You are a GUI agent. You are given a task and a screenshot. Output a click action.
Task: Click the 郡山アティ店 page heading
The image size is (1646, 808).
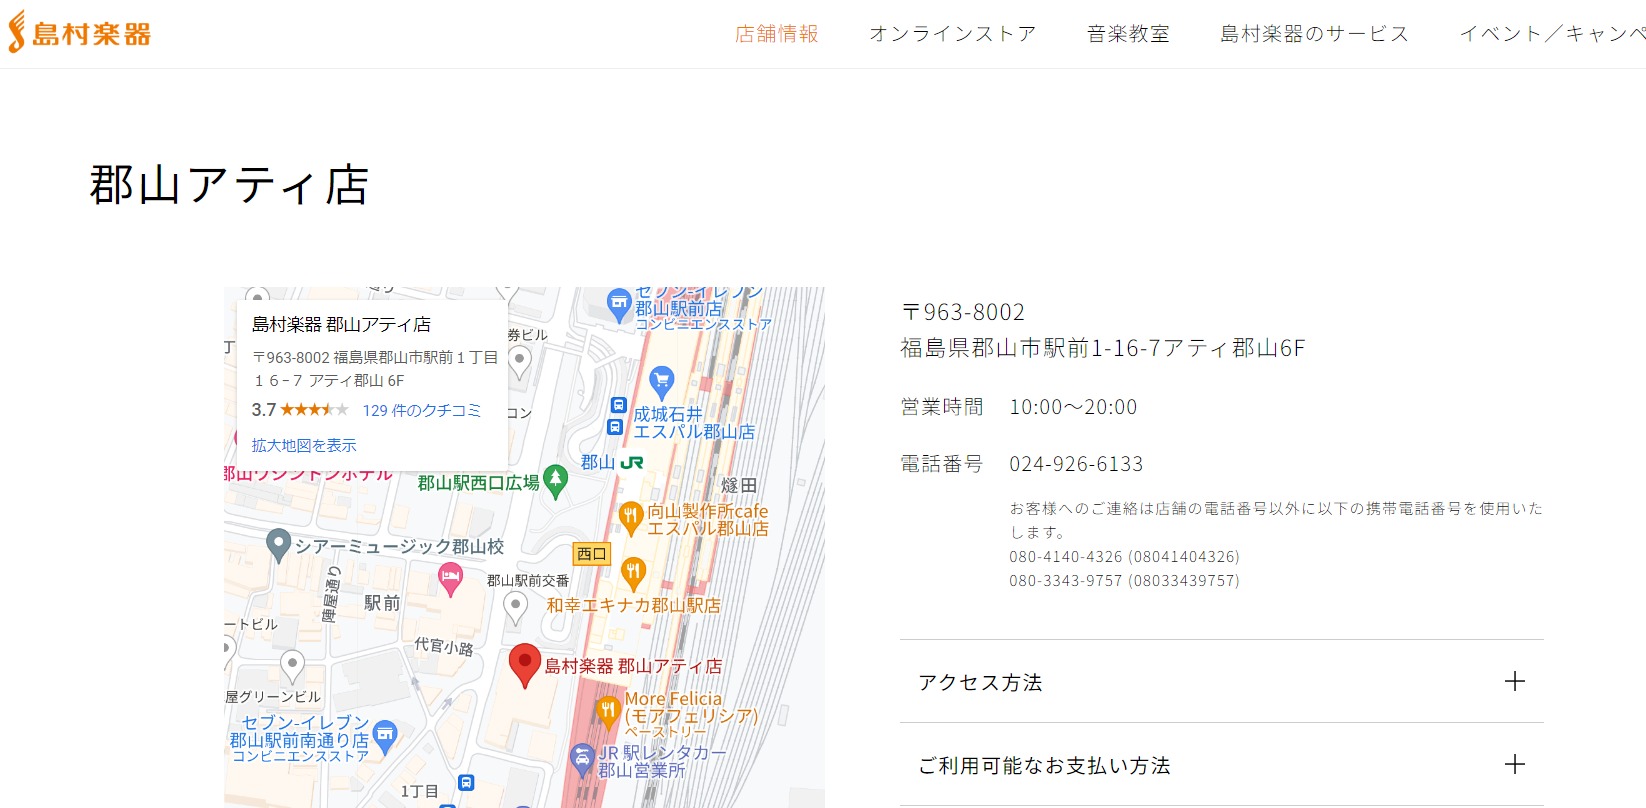230,185
